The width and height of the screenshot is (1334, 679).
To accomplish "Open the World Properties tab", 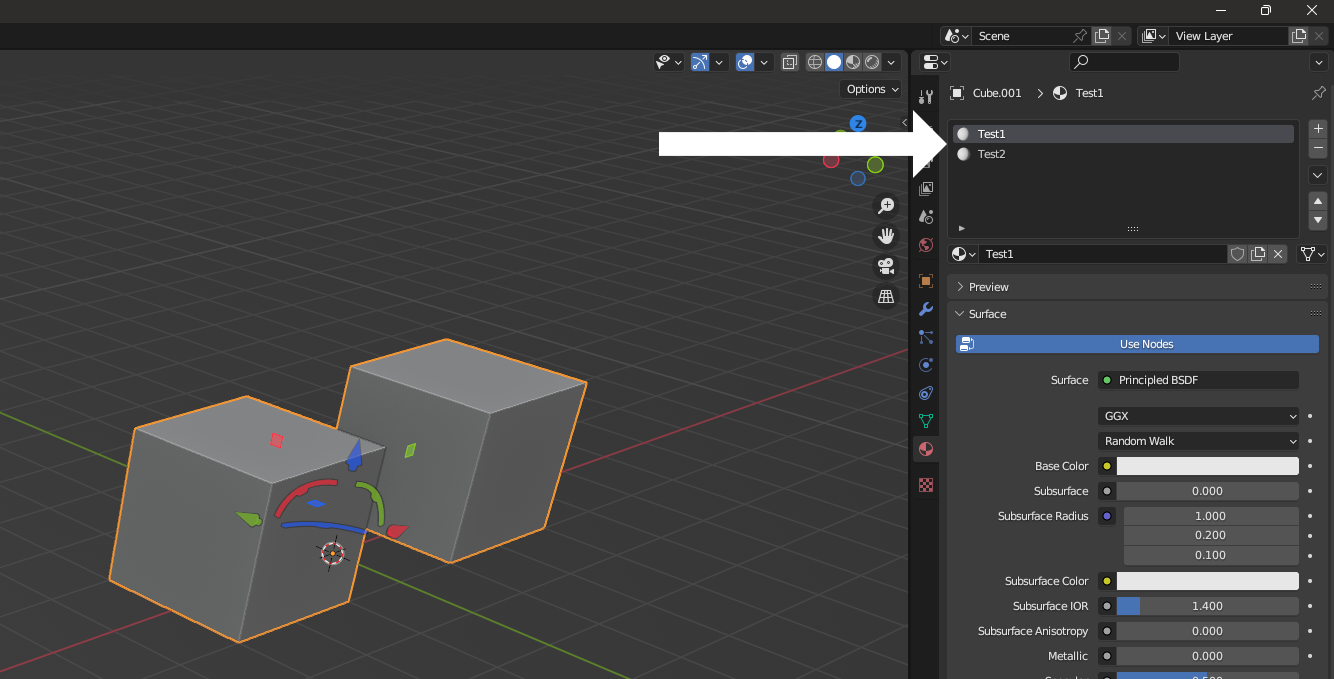I will click(x=925, y=245).
